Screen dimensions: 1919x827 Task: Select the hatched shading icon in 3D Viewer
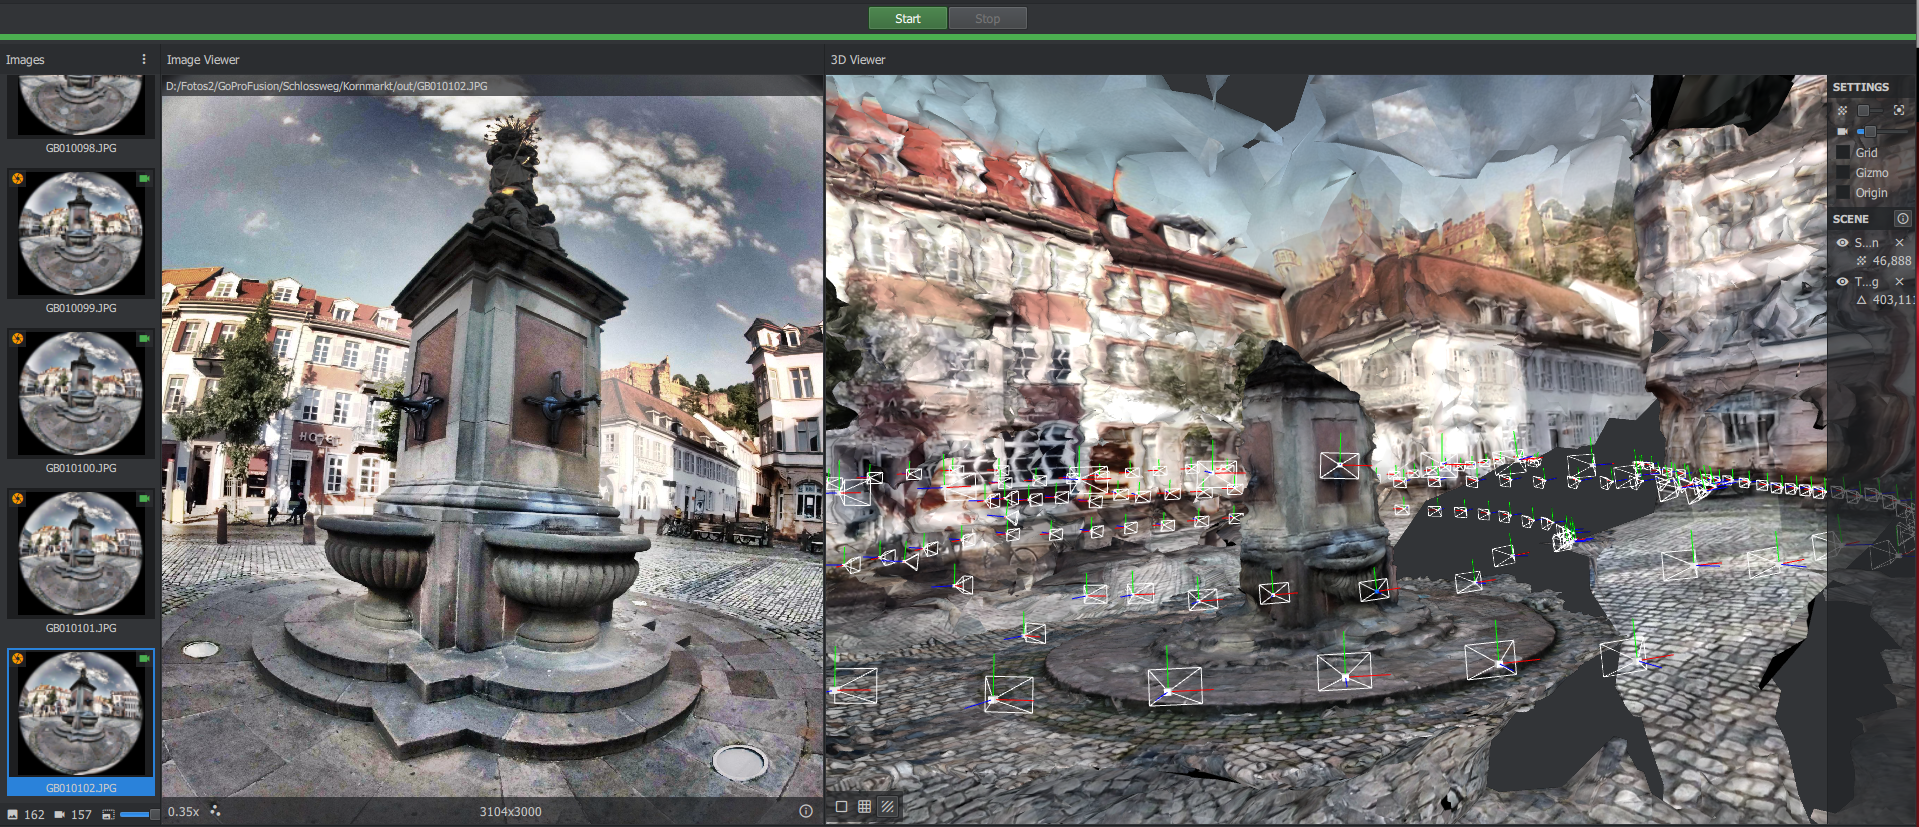coord(887,806)
